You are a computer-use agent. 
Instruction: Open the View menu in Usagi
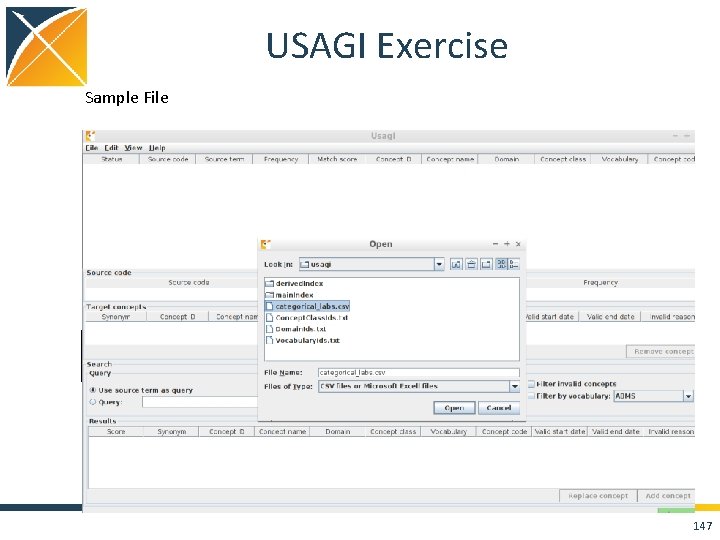tap(133, 148)
